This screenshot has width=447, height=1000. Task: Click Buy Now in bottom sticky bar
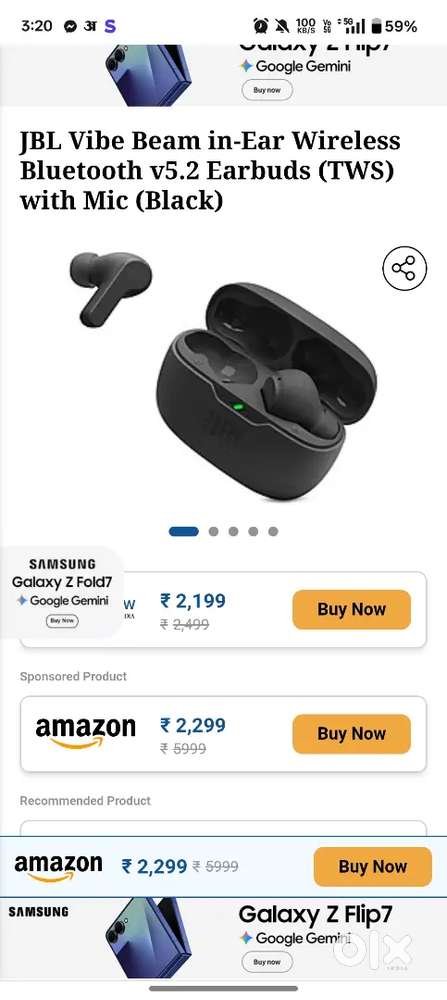[372, 867]
